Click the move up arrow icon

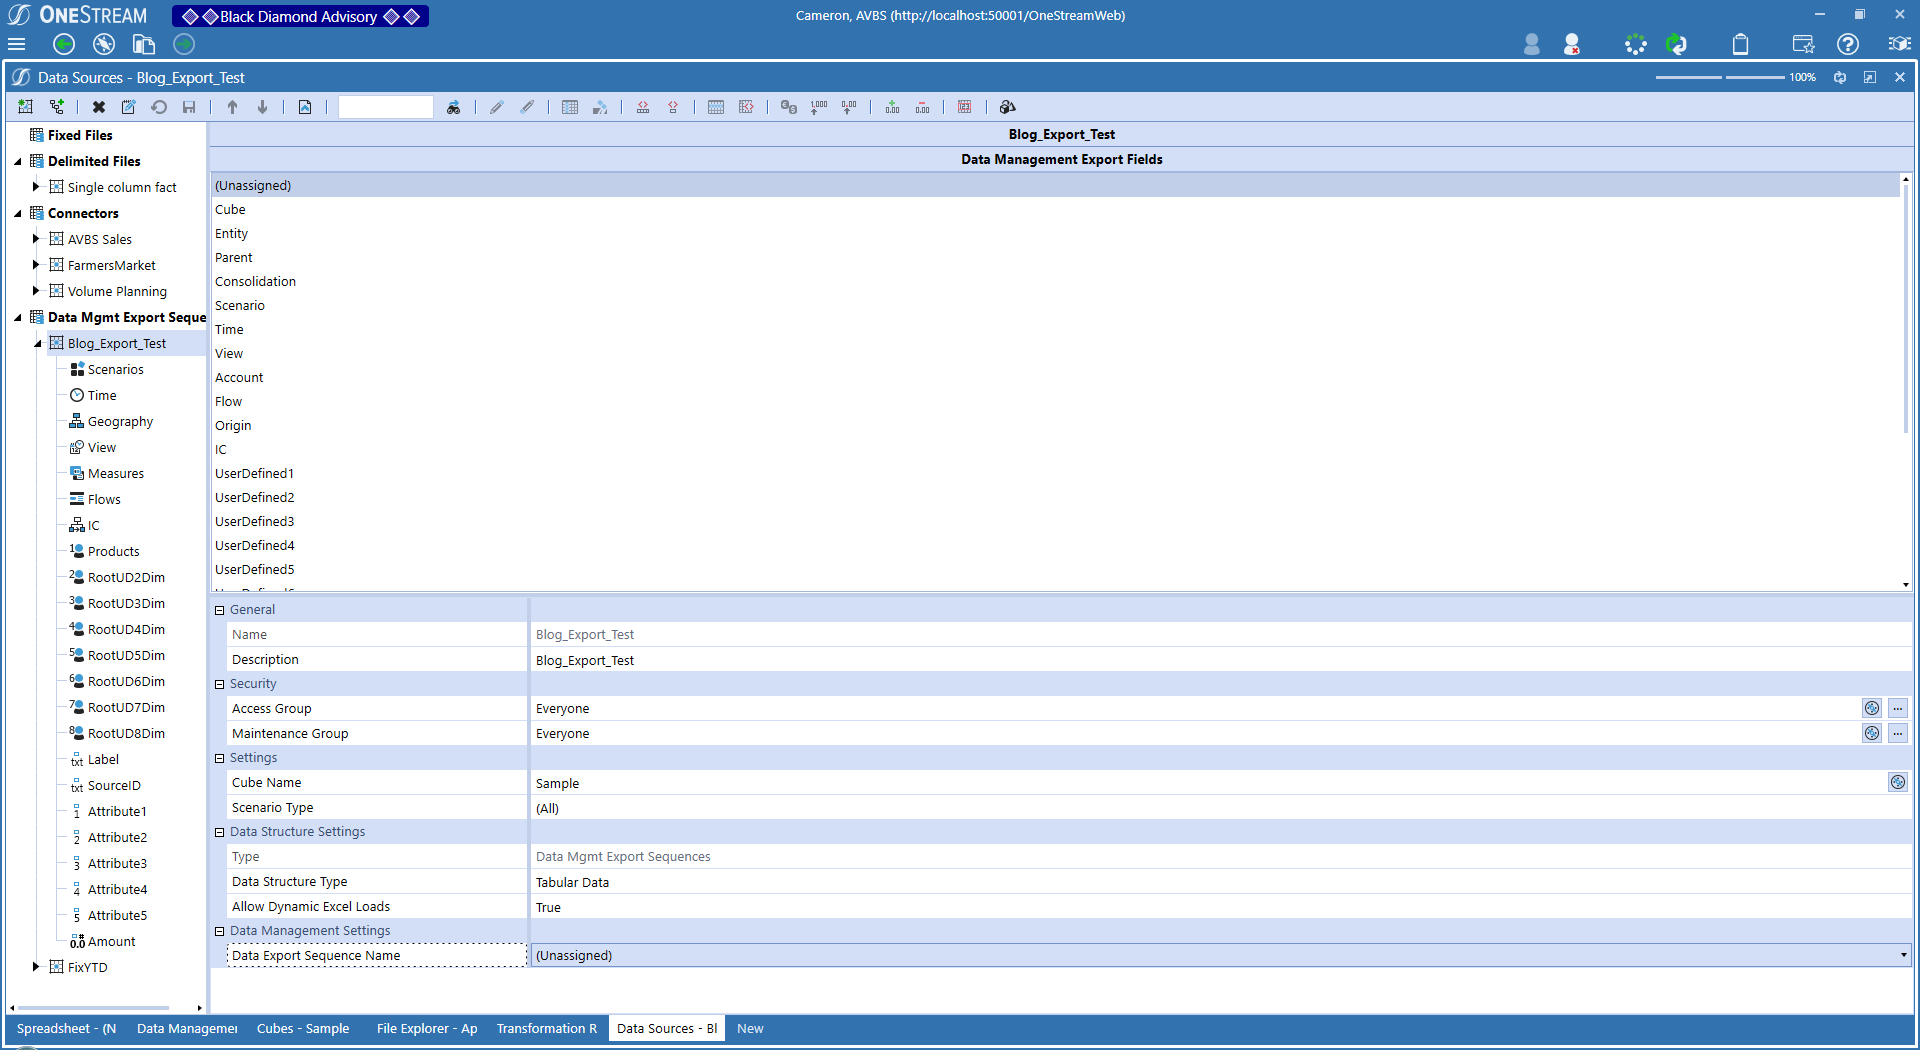(233, 107)
